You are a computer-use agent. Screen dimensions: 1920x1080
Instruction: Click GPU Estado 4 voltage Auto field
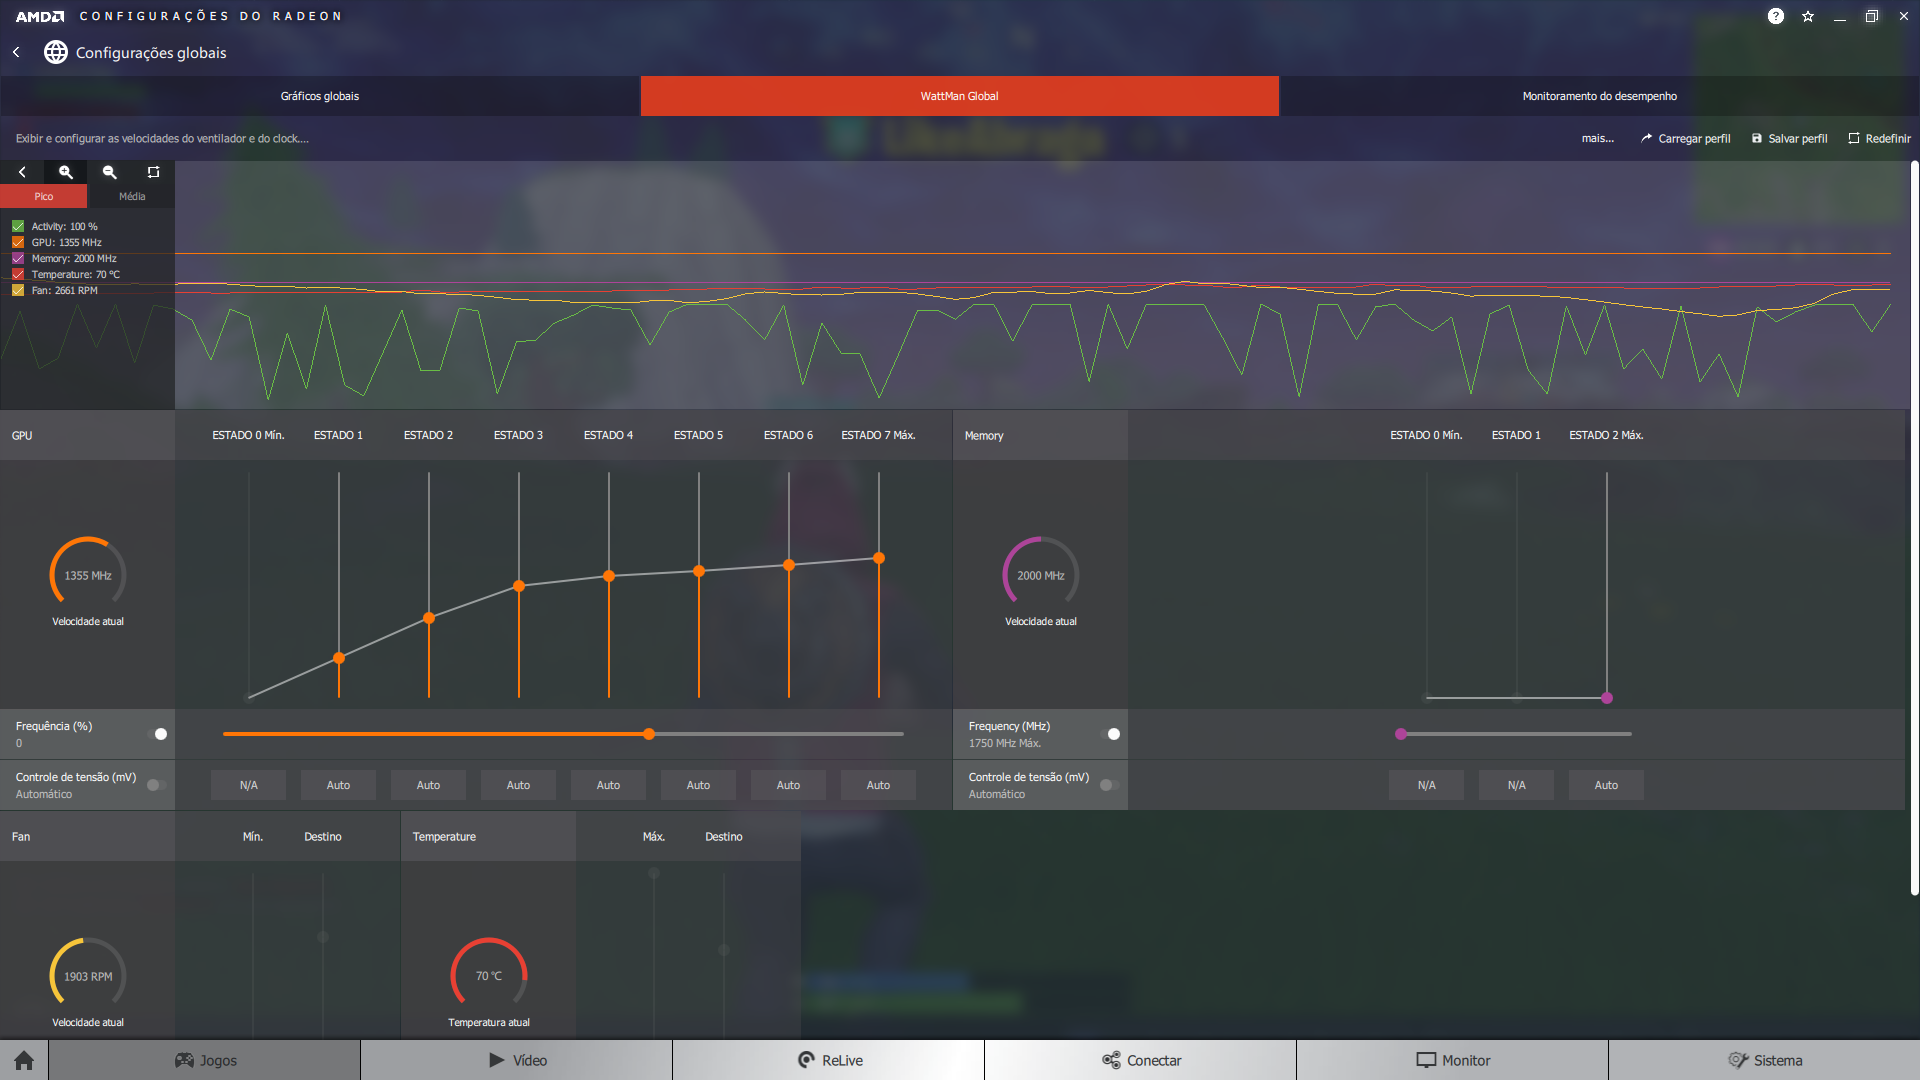point(609,785)
